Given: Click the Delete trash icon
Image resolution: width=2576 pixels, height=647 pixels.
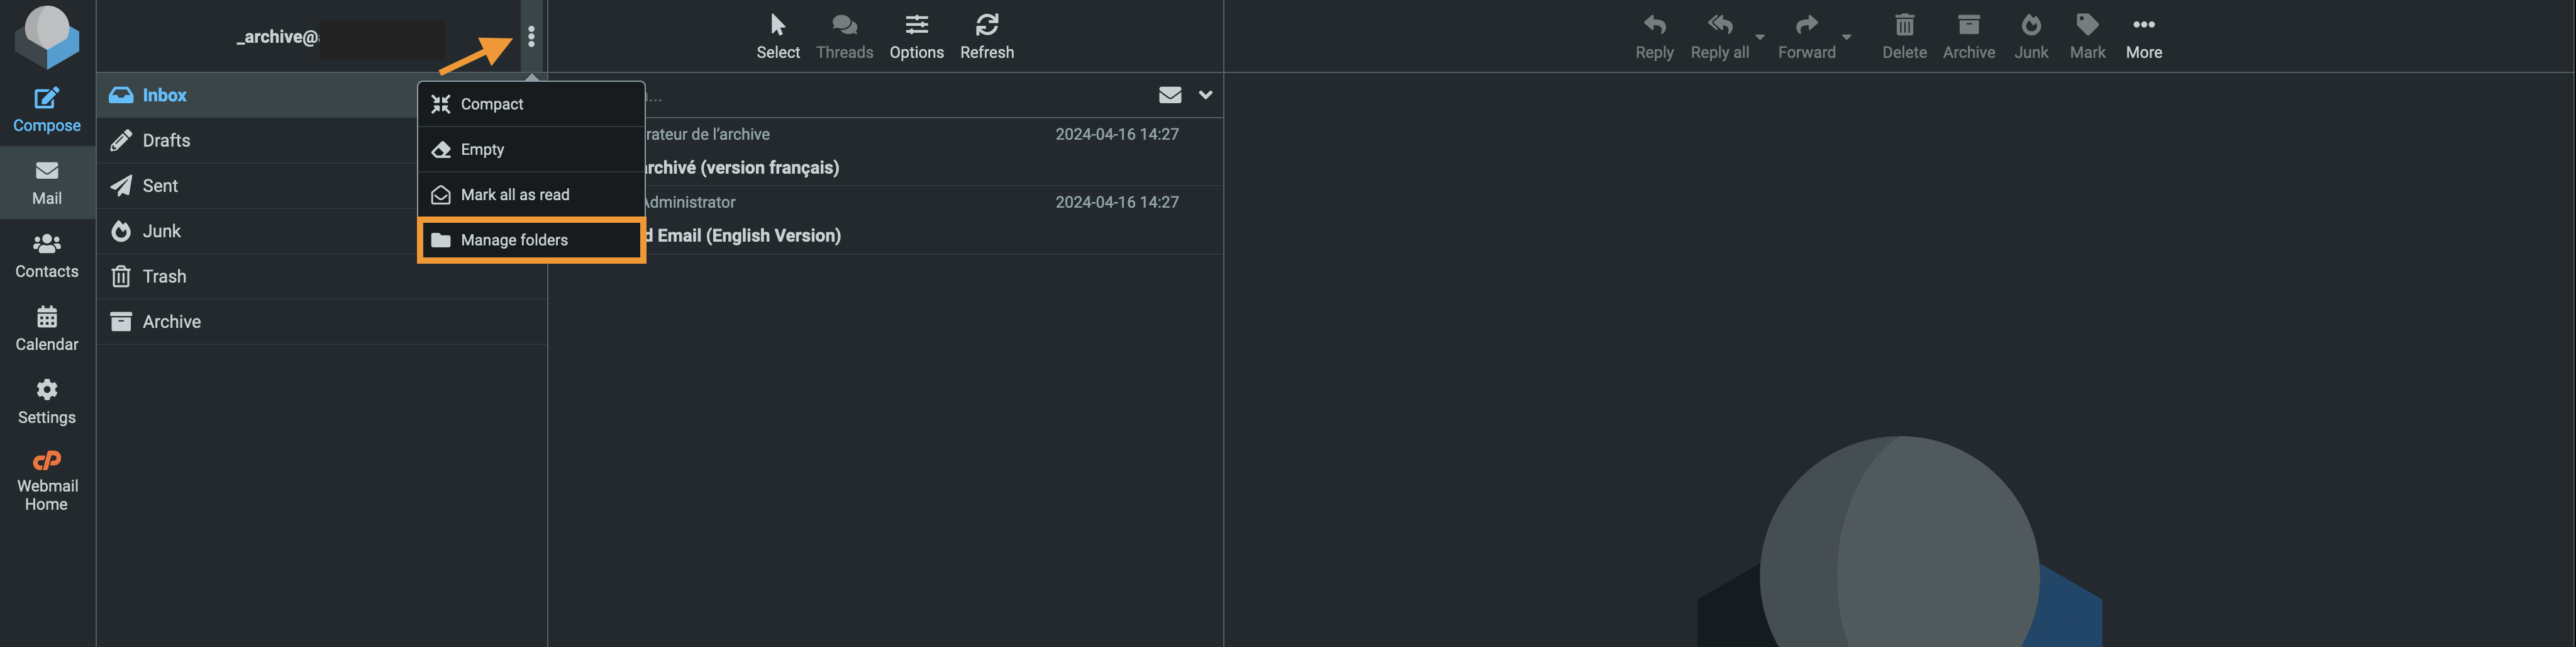Looking at the screenshot, I should [1904, 24].
